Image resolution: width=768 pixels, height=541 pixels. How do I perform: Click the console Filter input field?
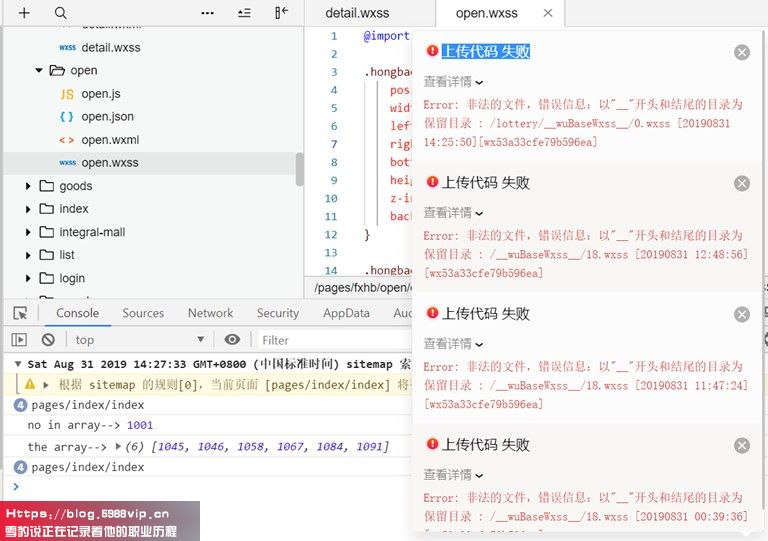pos(330,340)
